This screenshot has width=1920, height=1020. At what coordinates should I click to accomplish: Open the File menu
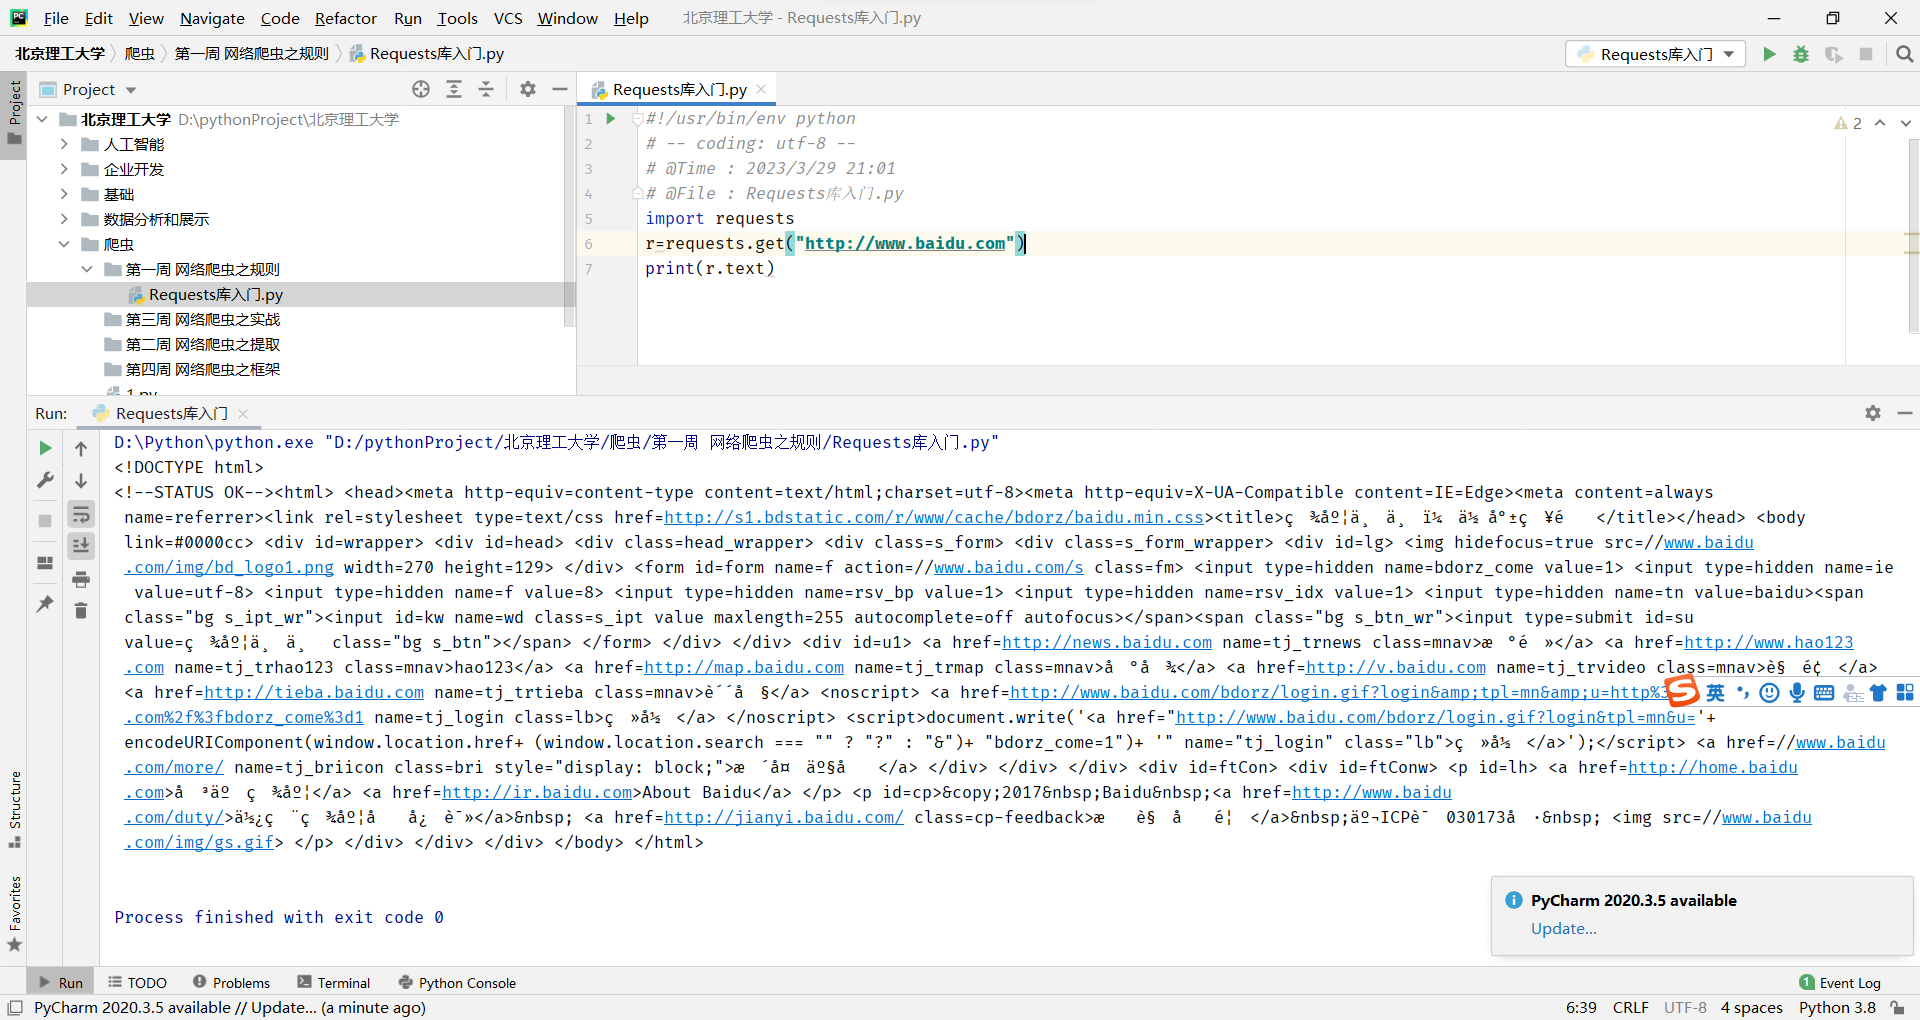point(56,18)
